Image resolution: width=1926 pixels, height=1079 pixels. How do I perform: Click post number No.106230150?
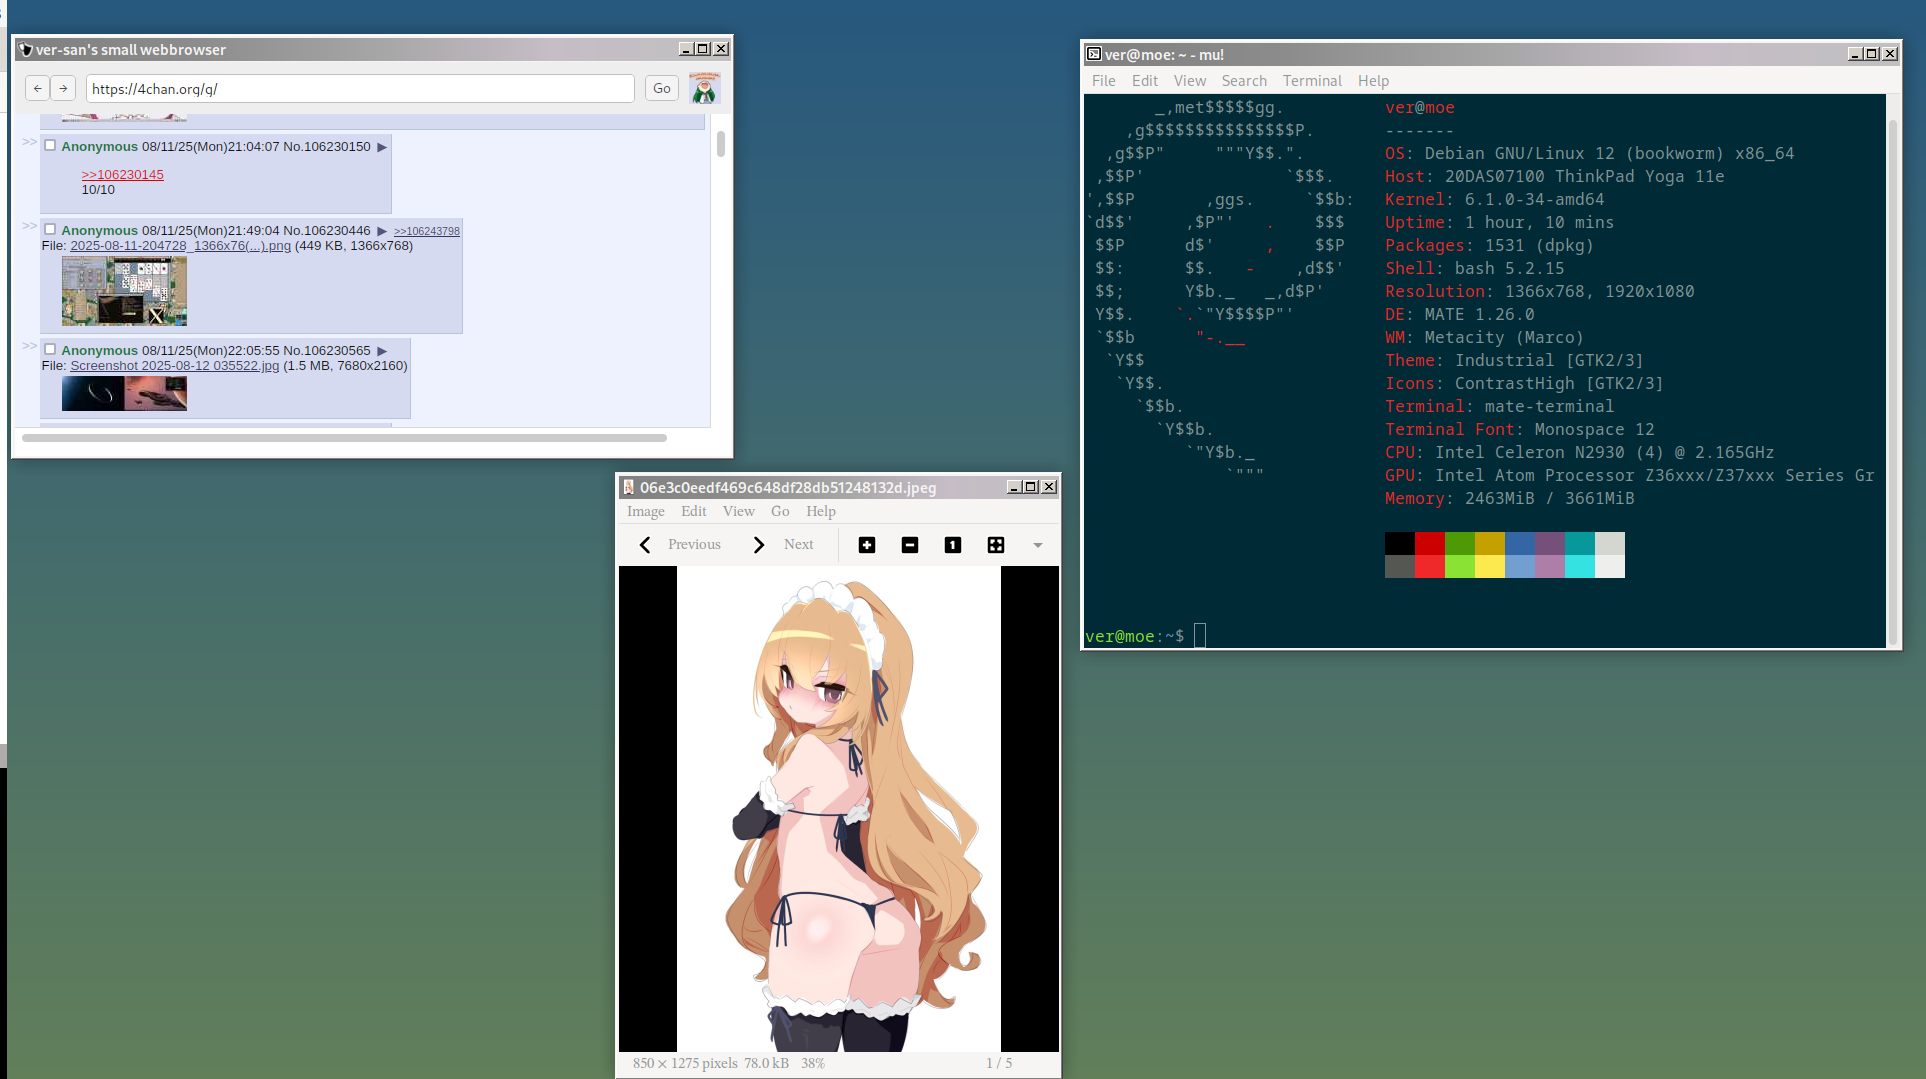coord(327,146)
